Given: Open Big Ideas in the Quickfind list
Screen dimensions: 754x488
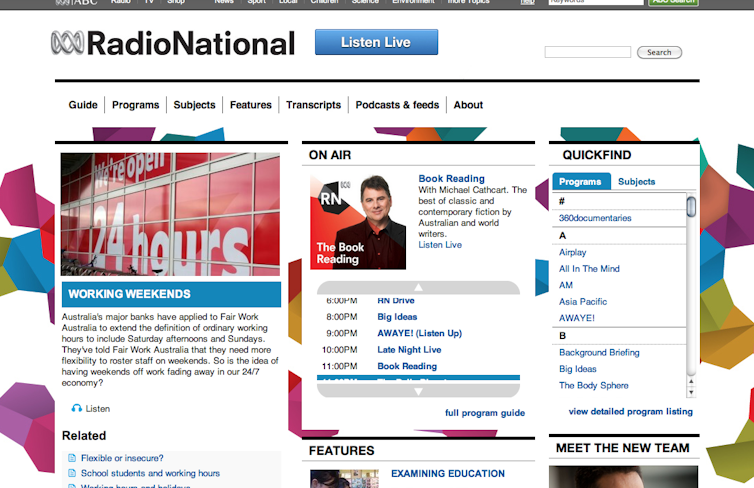Looking at the screenshot, I should click(578, 369).
